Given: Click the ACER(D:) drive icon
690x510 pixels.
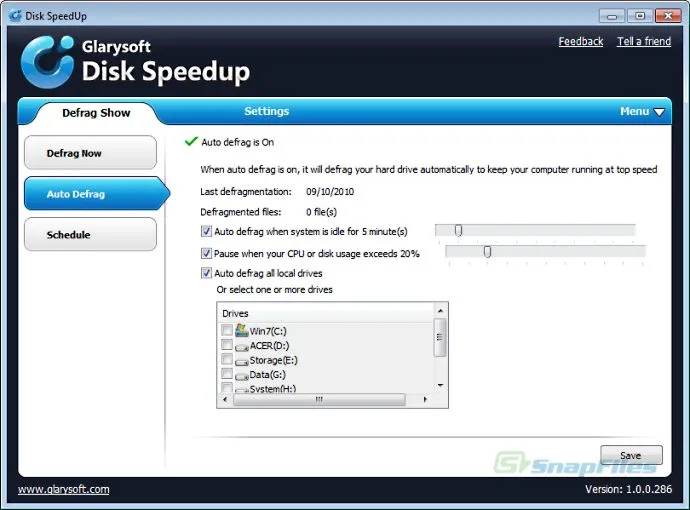Looking at the screenshot, I should (242, 347).
